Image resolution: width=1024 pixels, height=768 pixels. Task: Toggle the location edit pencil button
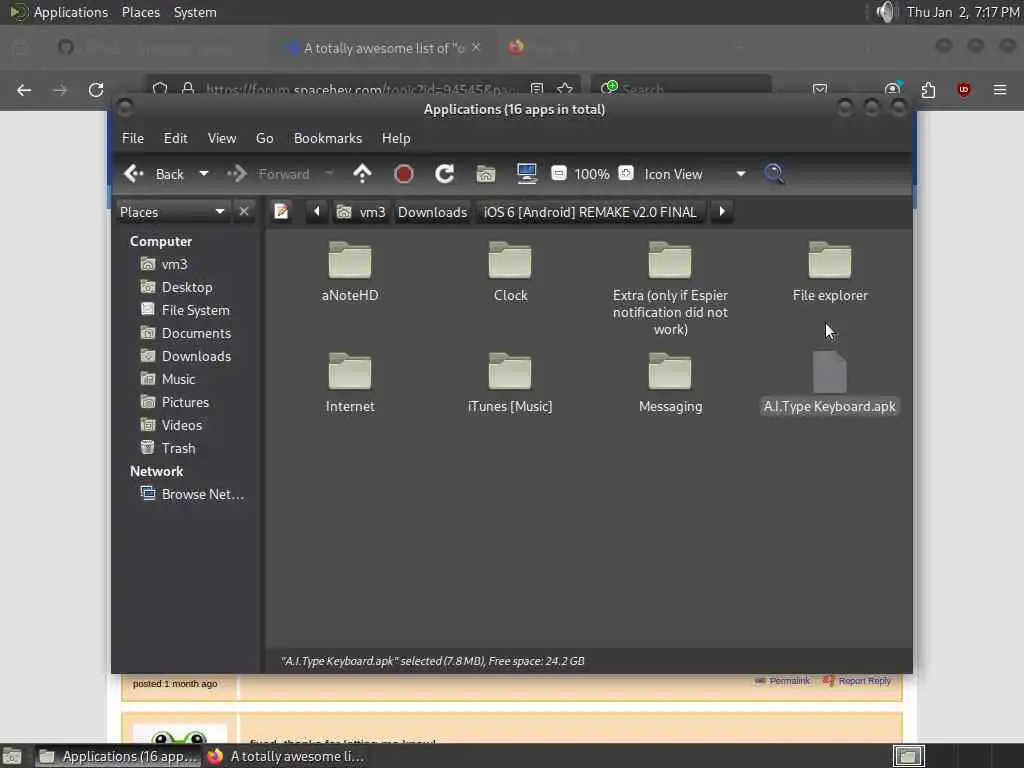tap(281, 212)
